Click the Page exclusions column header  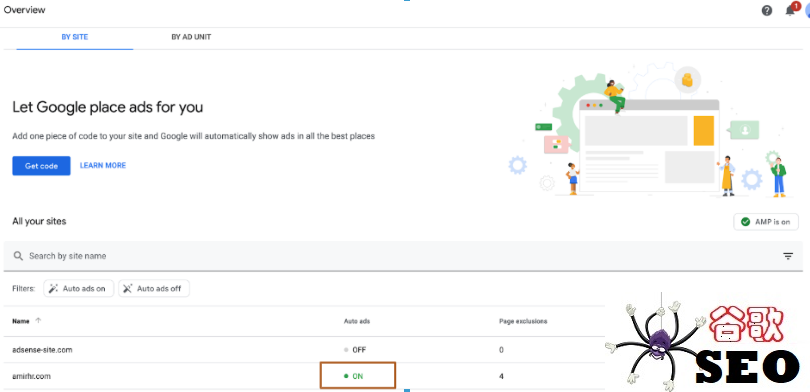tap(523, 321)
